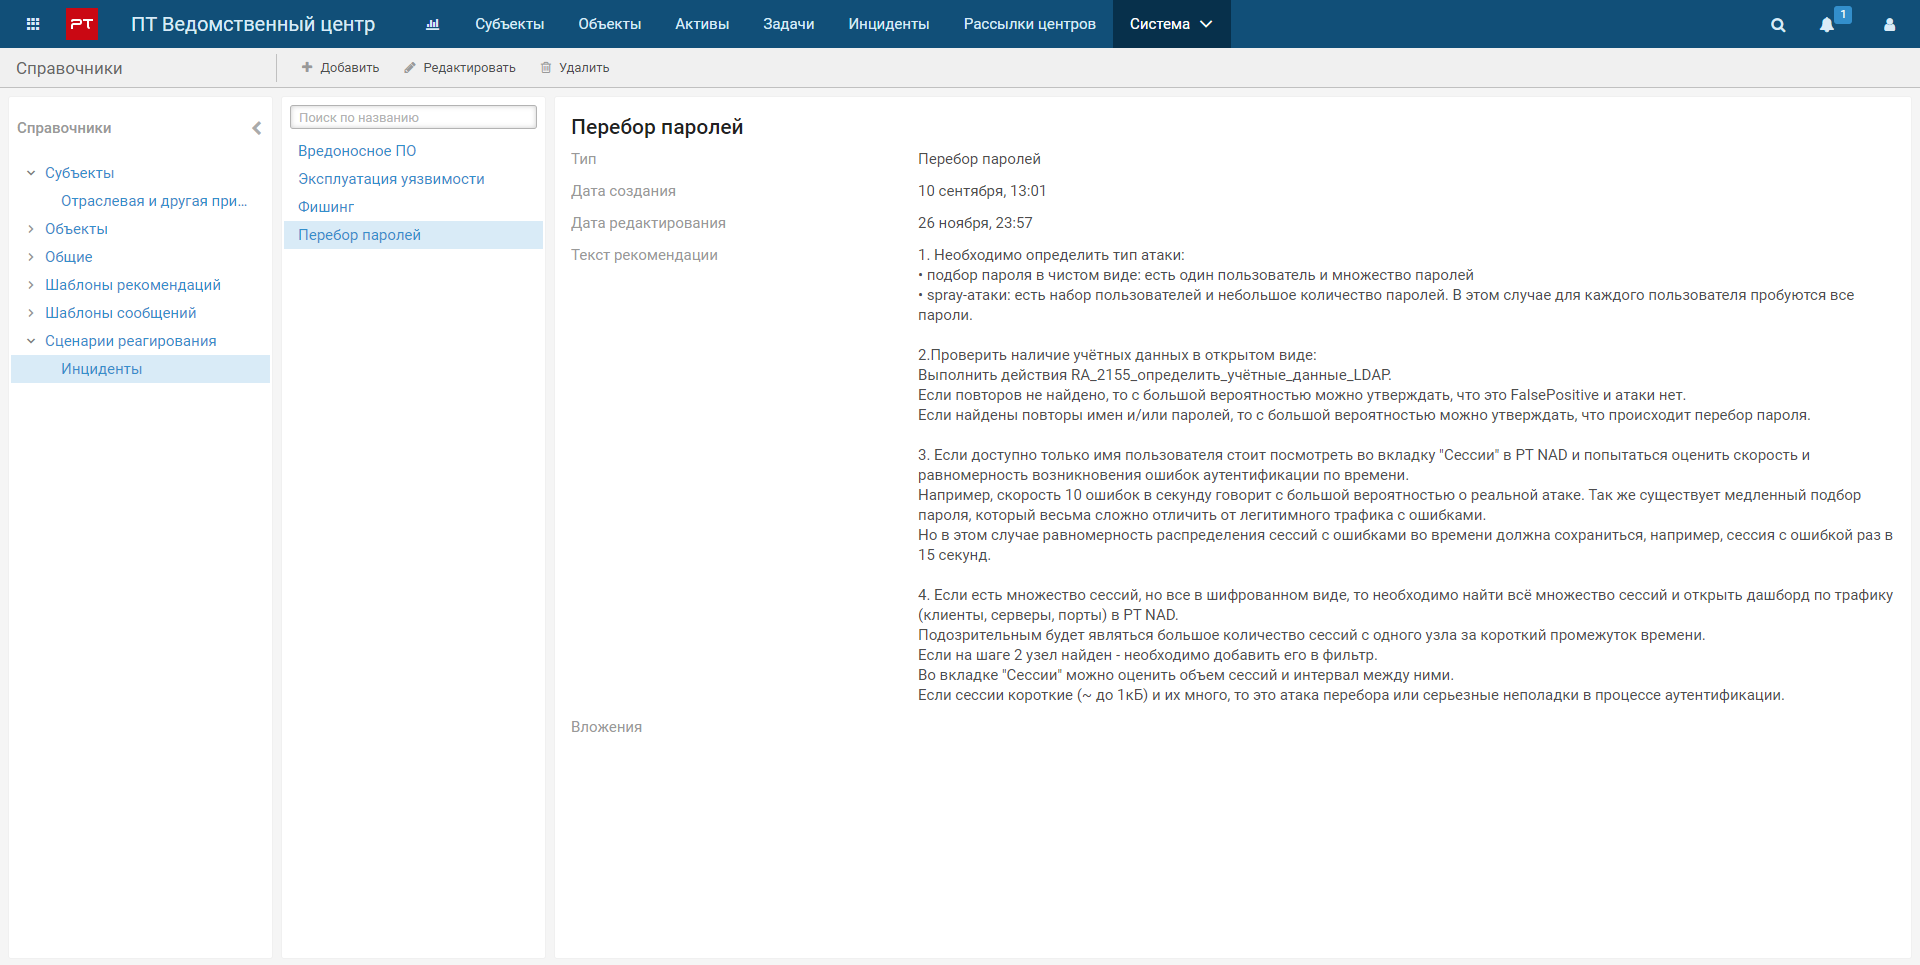
Task: Click the ПТ Ведомственный центр title
Action: [253, 24]
